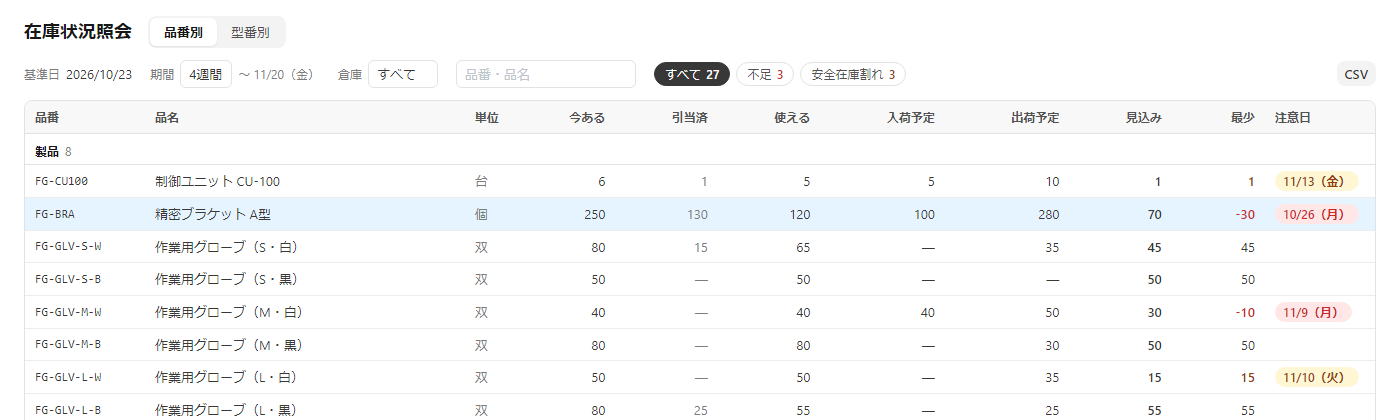Click the -10 minimum value for FG-GLV-M-W
The image size is (1400, 420).
pyautogui.click(x=1244, y=312)
